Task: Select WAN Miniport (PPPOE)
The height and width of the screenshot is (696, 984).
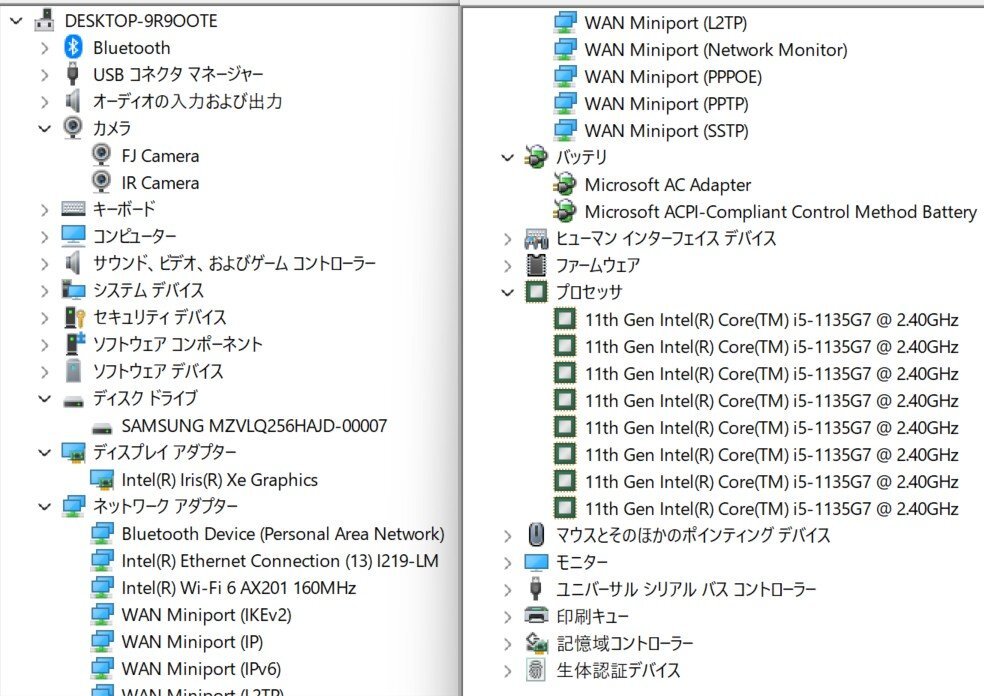Action: (x=673, y=77)
